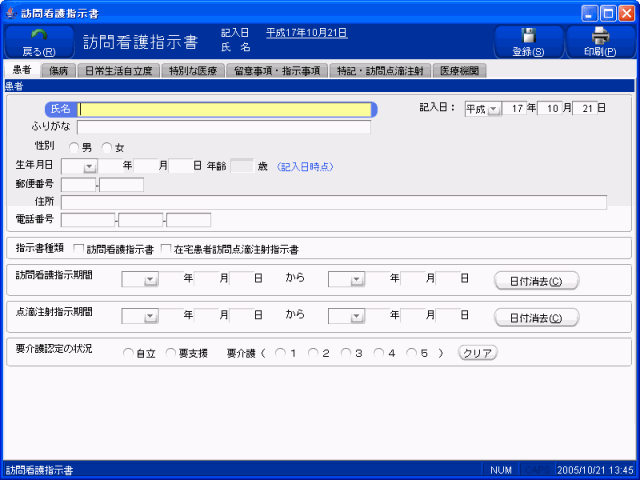This screenshot has width=640, height=480.
Task: Click 日付消去(C) for 点滴注射指示期間
Action: tap(536, 318)
